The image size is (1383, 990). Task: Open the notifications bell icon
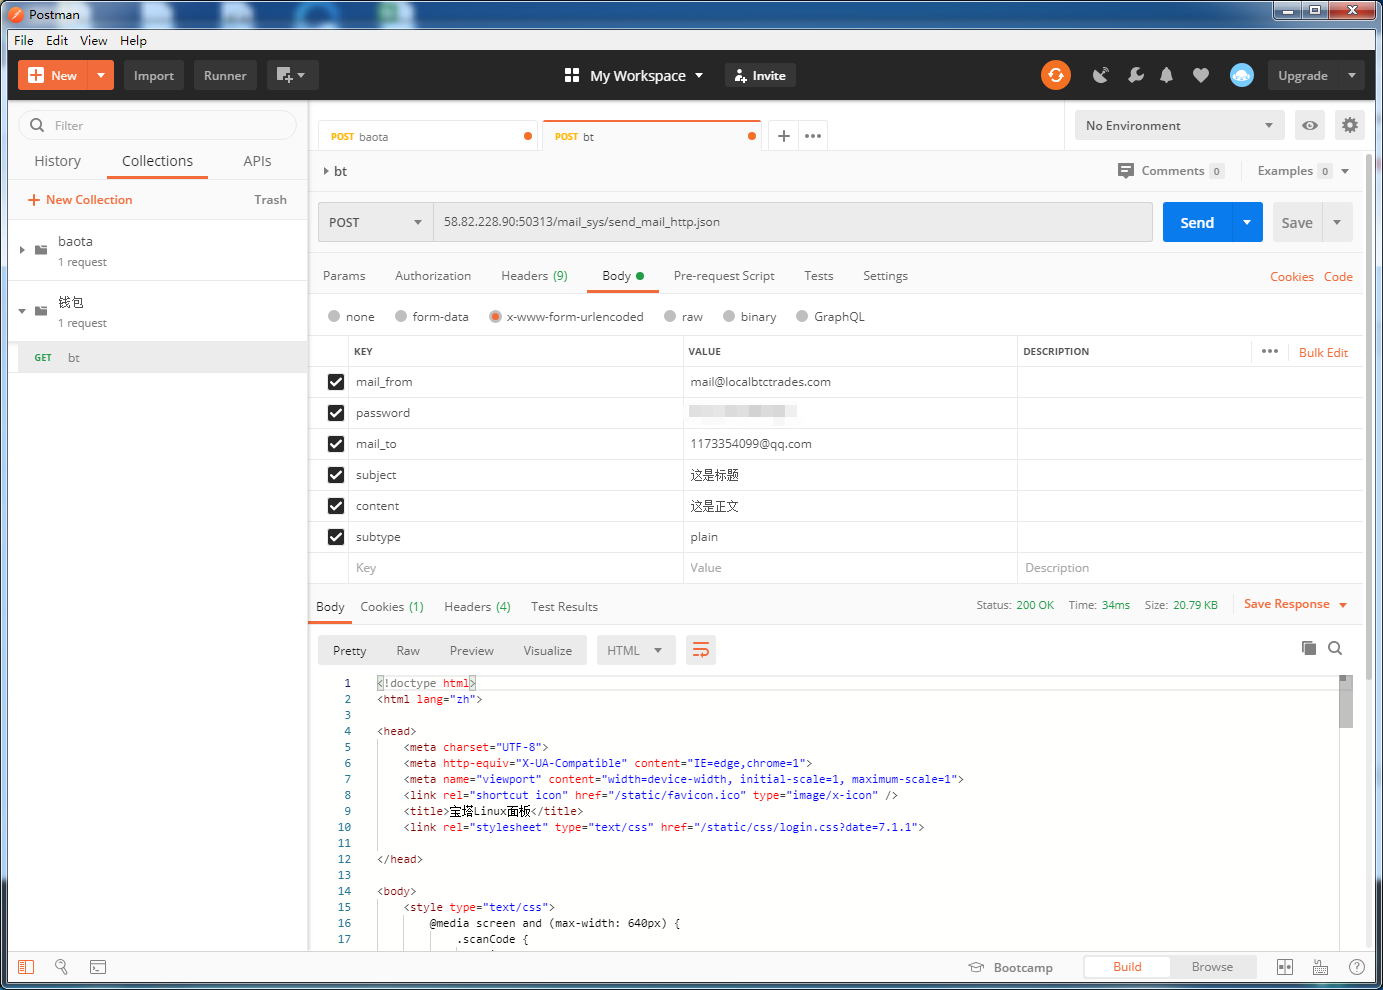(1166, 75)
